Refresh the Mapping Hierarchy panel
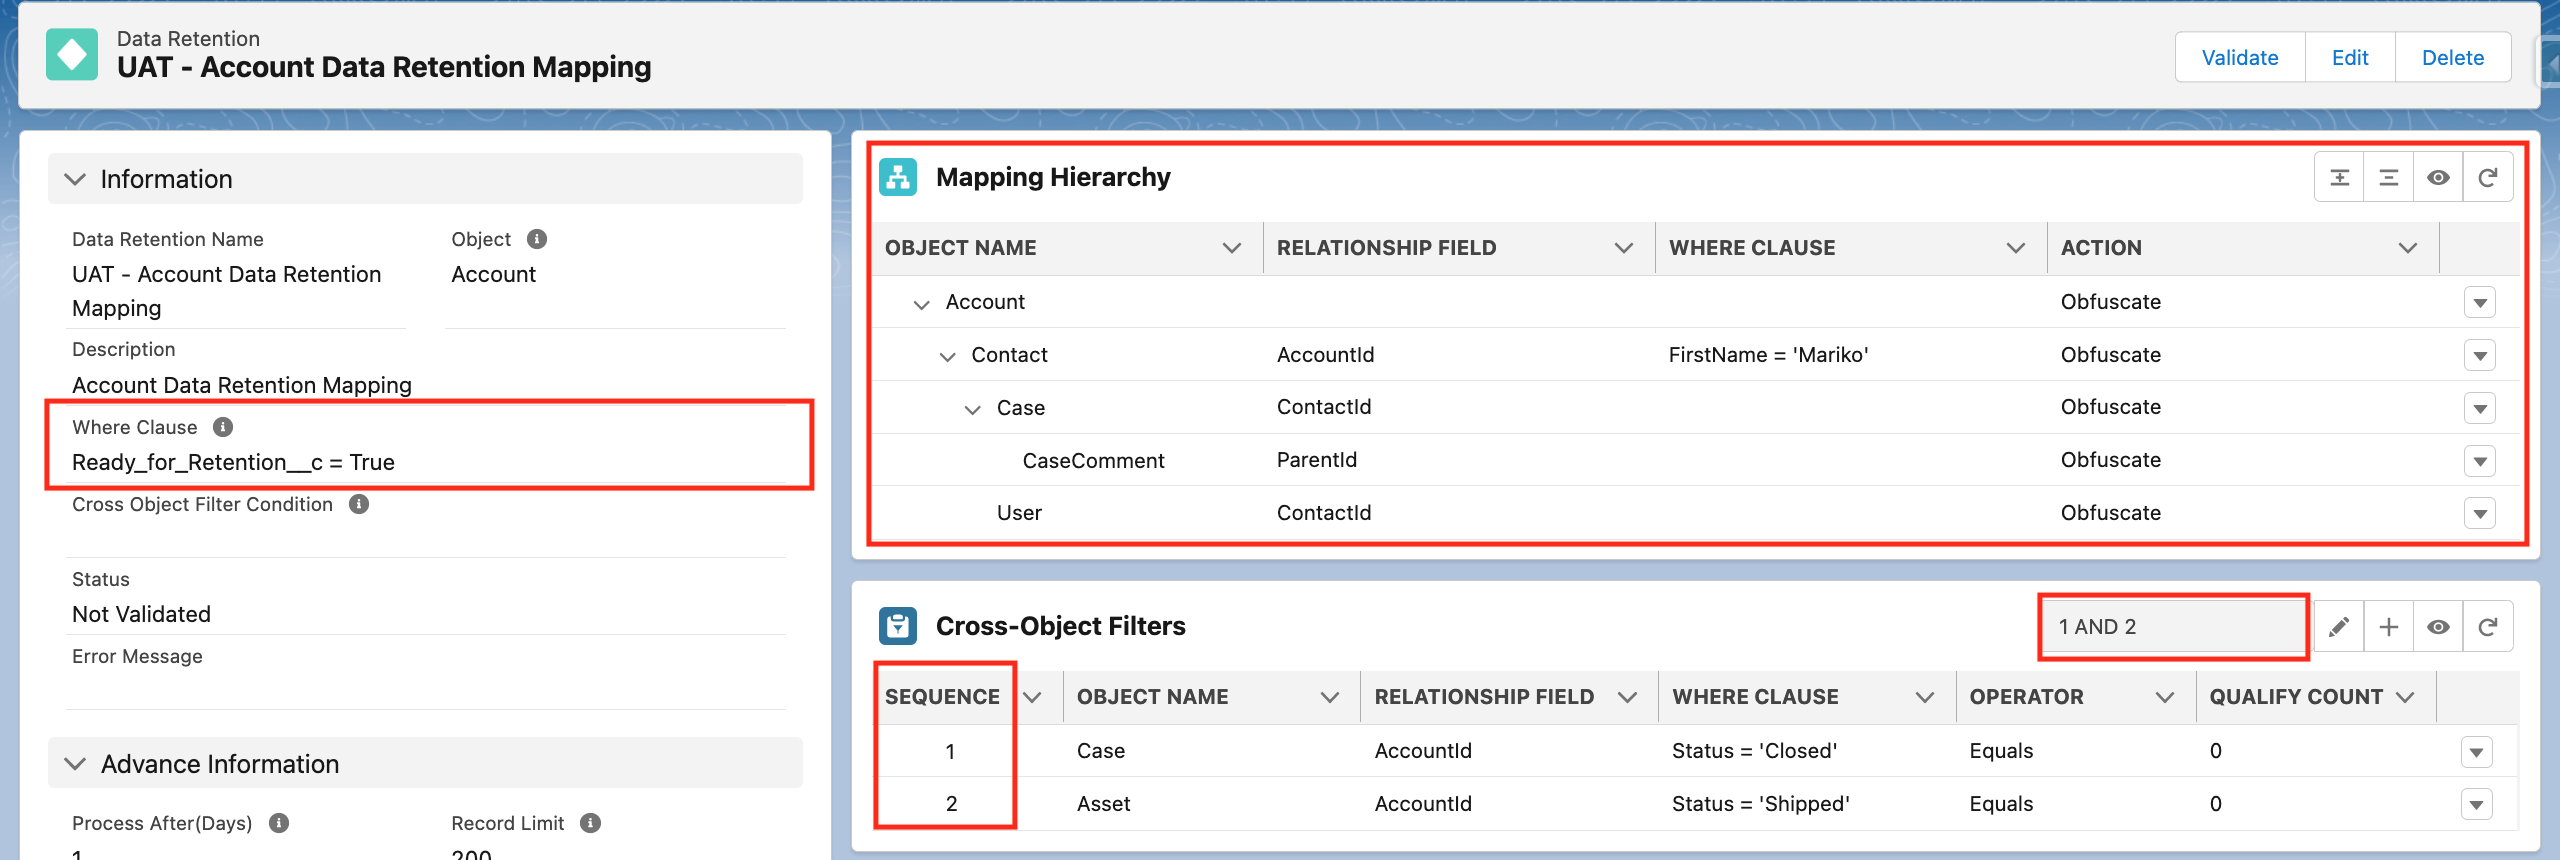 2487,178
